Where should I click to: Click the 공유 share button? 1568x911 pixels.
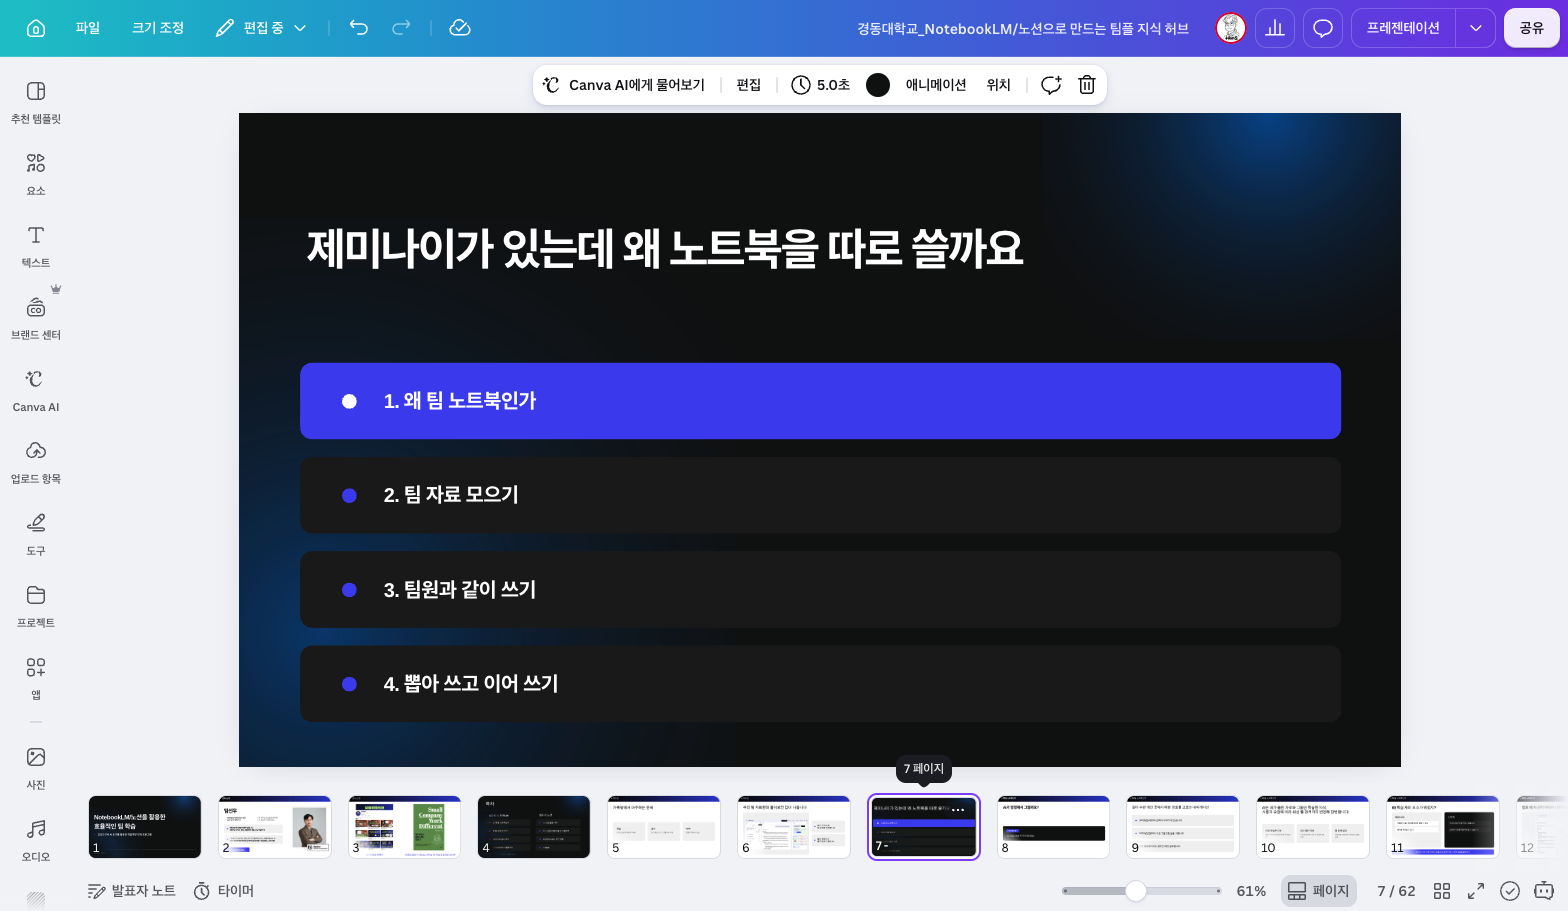[x=1532, y=28]
